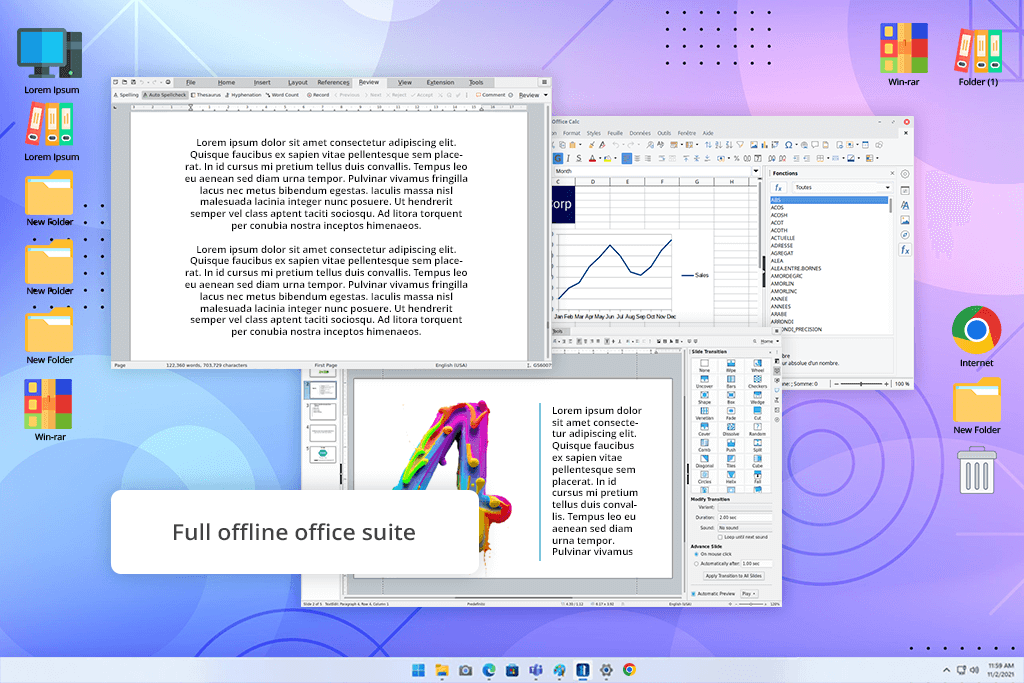
Task: Switch to the Layout tab in Writer
Action: [298, 82]
